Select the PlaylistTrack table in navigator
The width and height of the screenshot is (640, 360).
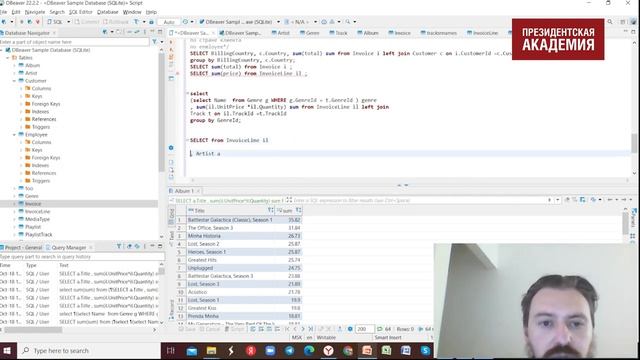38,235
